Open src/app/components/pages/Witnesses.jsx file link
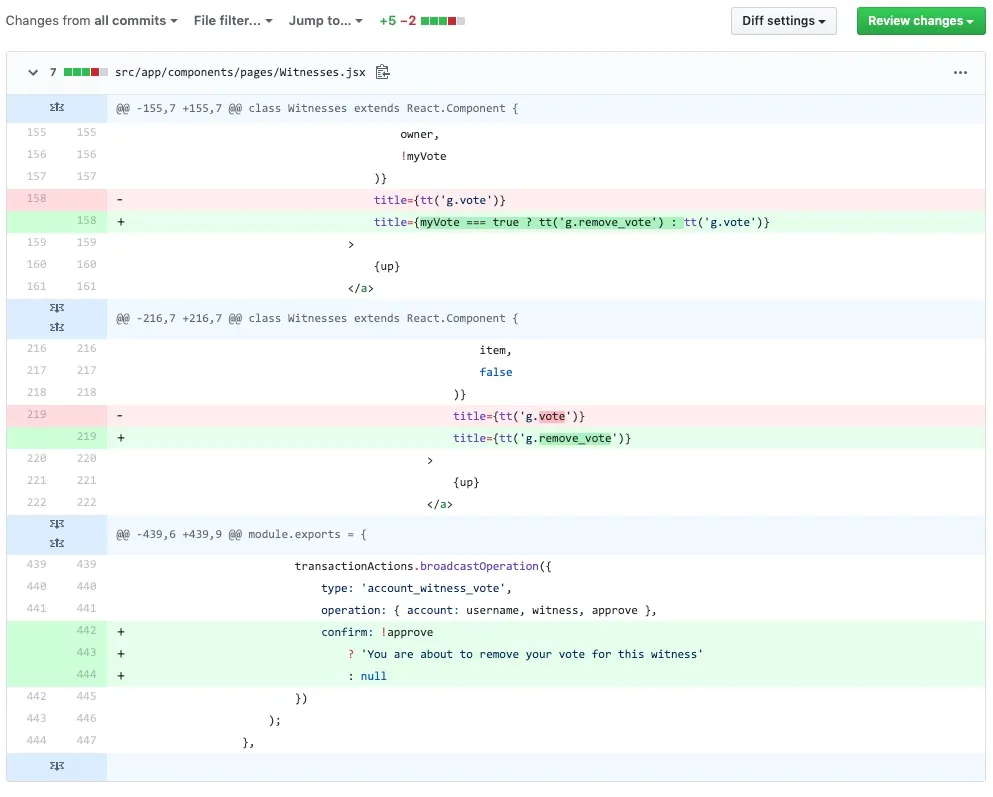Screen dimensions: 993x797 [240, 72]
